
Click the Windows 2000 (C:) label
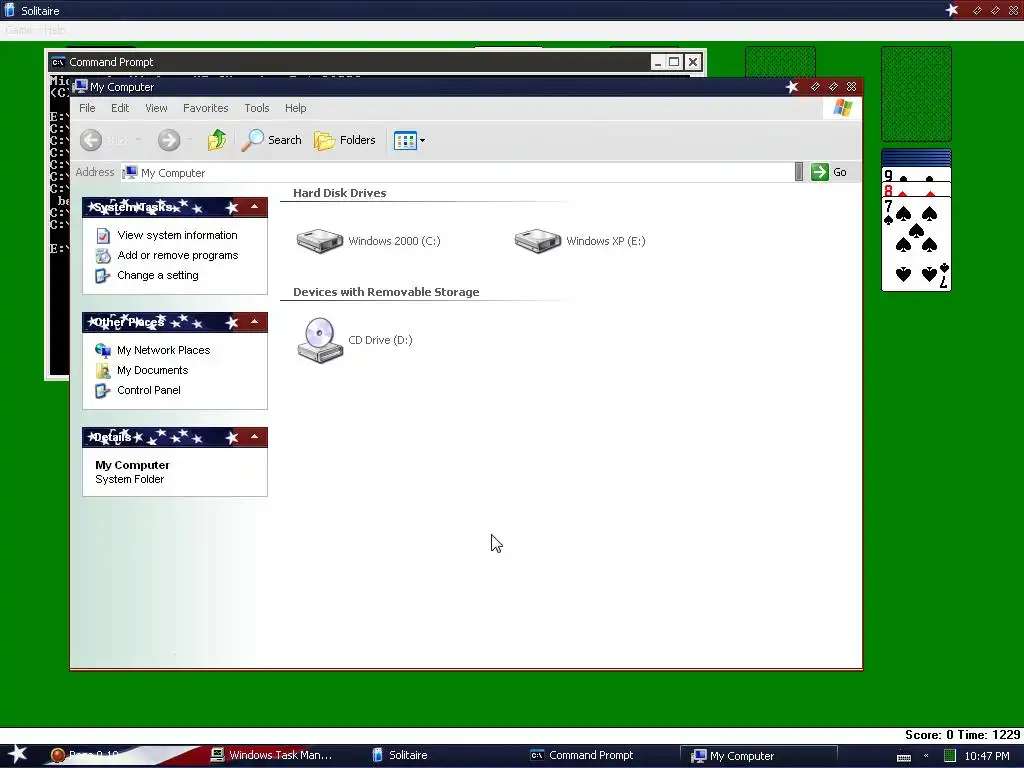pos(394,241)
